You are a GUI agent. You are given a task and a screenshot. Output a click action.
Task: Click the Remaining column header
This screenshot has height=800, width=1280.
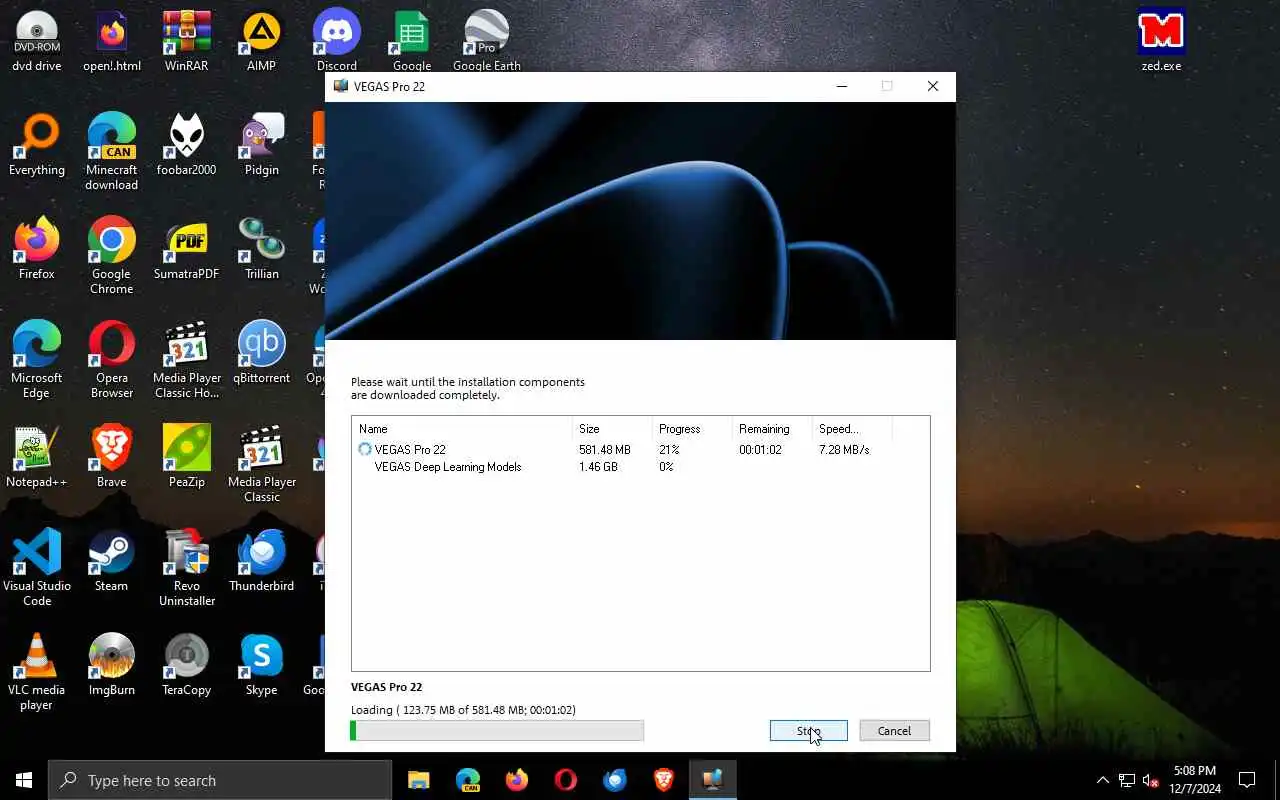(x=772, y=429)
